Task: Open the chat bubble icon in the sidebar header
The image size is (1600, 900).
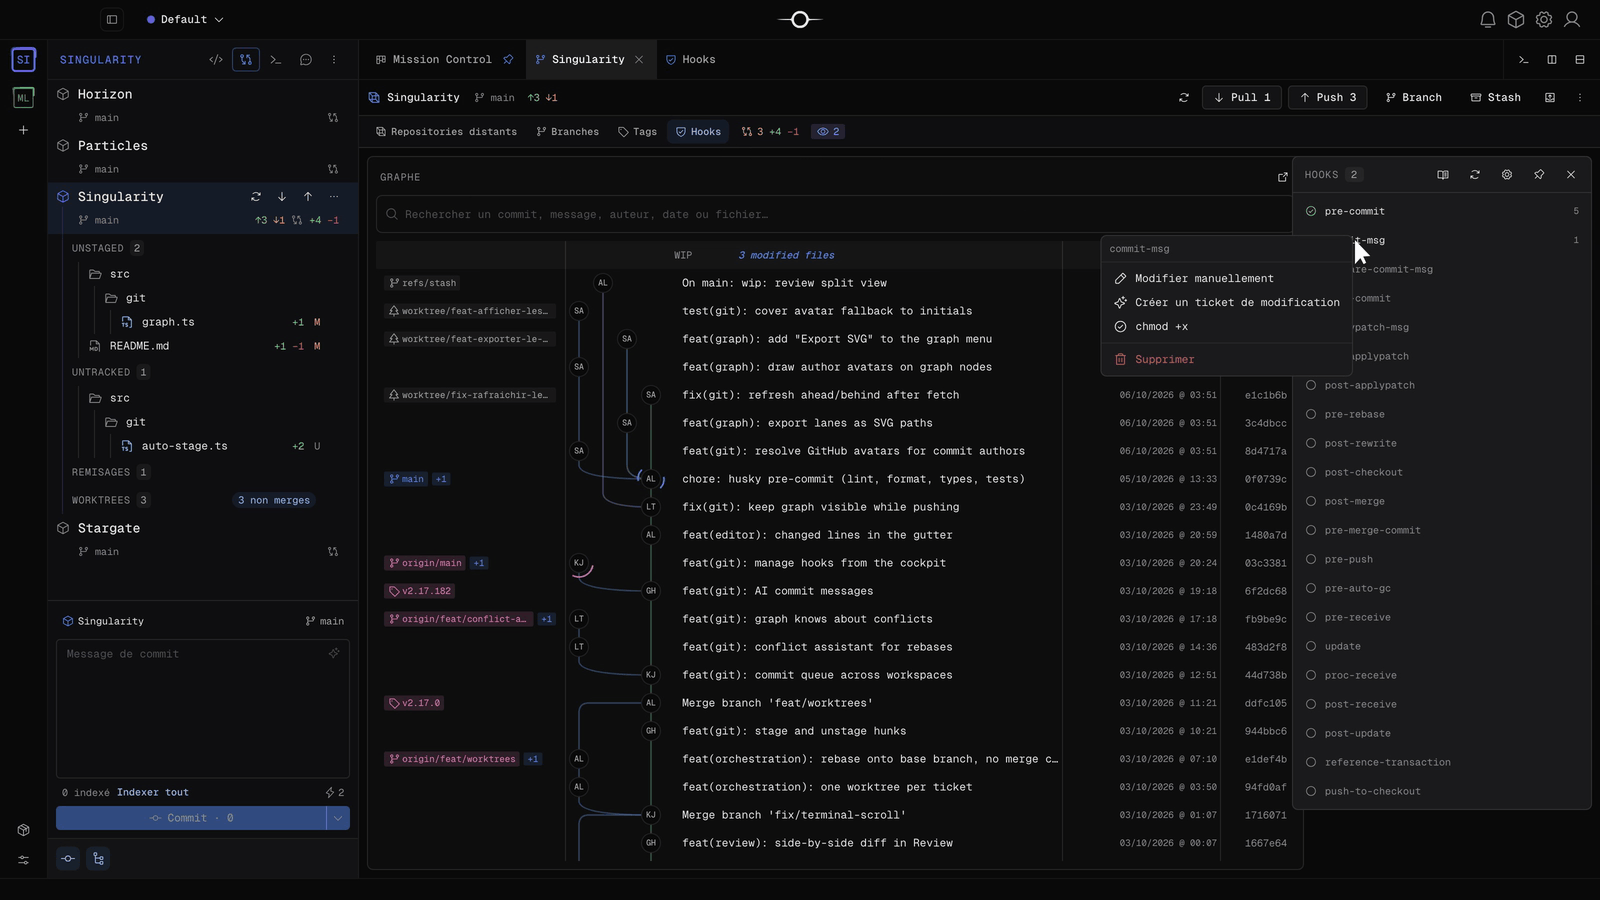Action: [306, 60]
